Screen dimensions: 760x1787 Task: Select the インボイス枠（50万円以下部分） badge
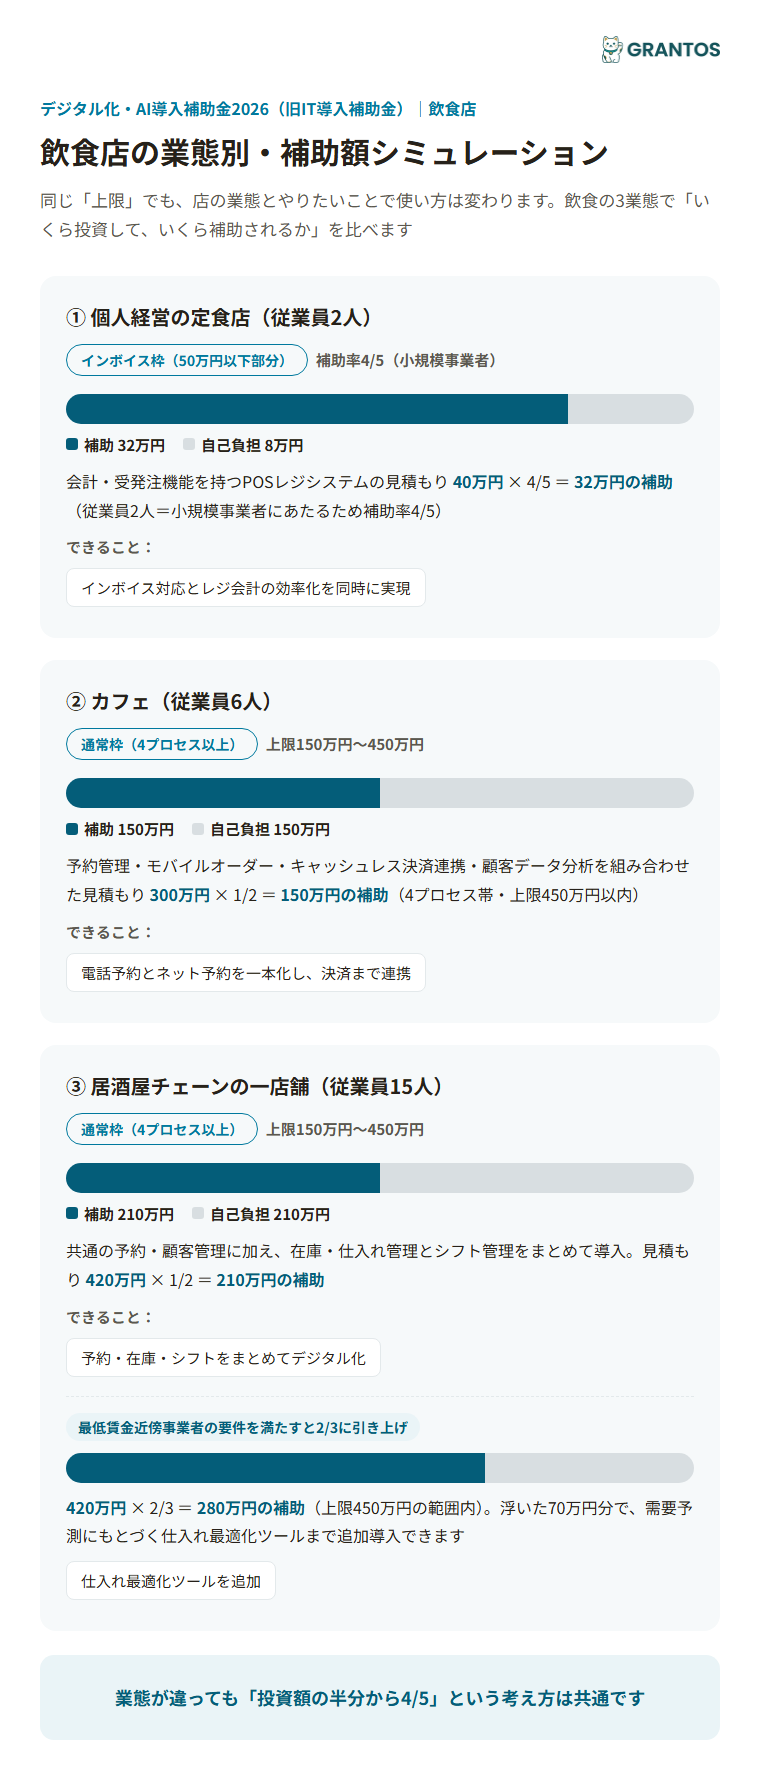(x=187, y=360)
